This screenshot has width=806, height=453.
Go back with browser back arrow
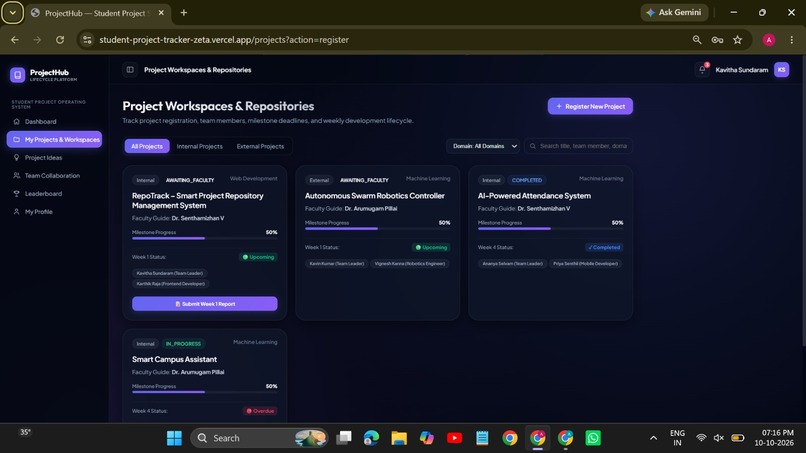click(15, 40)
